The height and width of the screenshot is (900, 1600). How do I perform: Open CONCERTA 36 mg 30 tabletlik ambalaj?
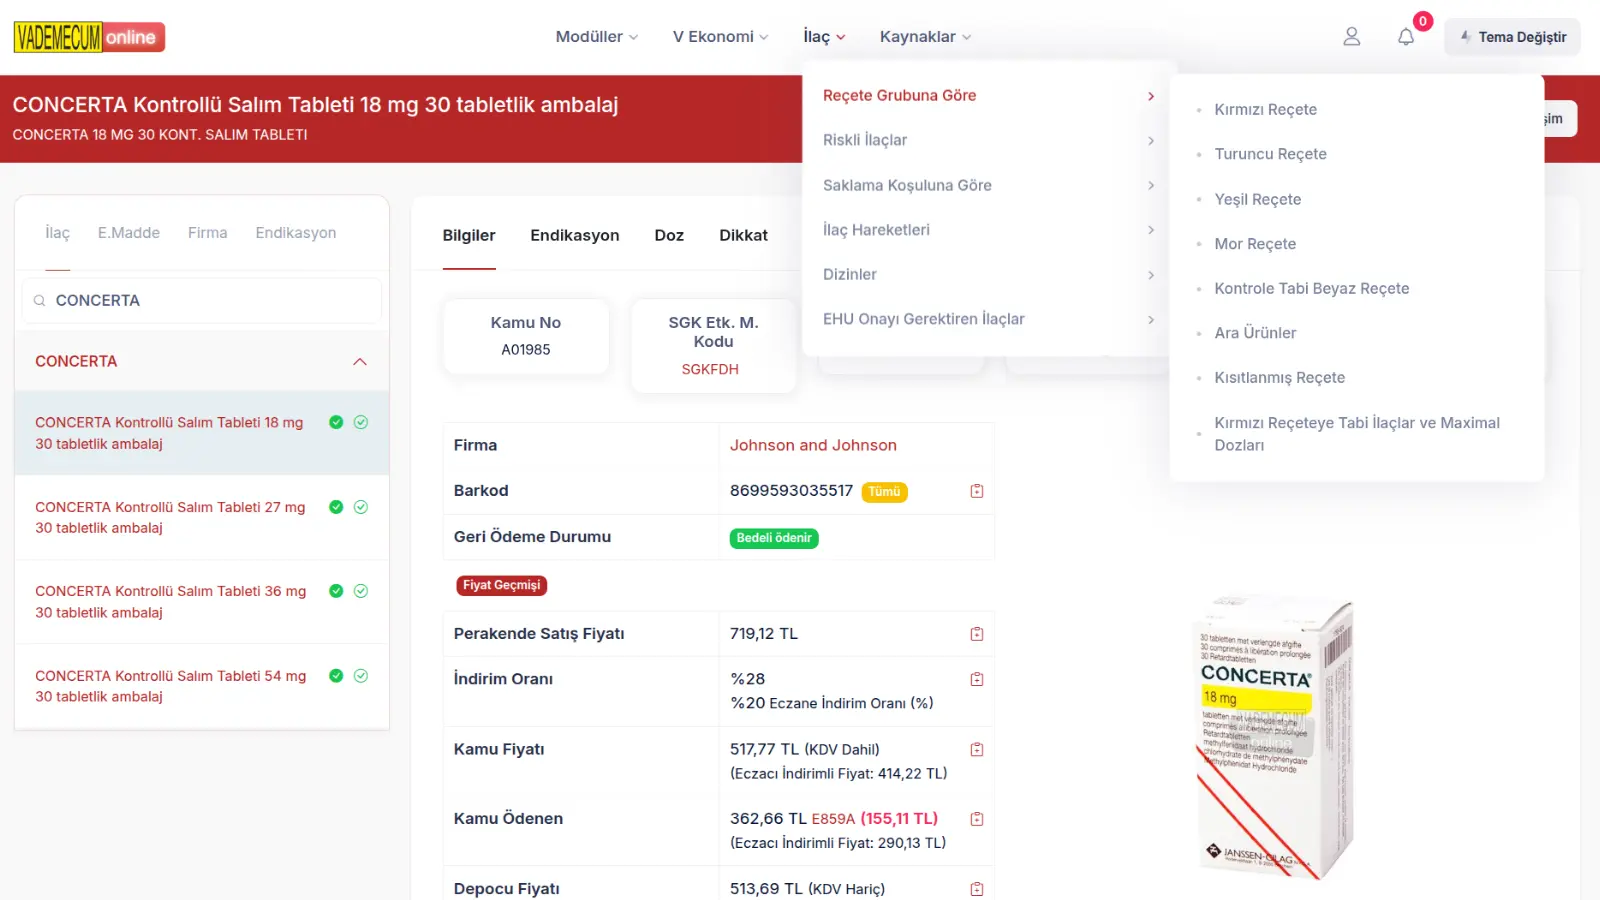pyautogui.click(x=170, y=602)
